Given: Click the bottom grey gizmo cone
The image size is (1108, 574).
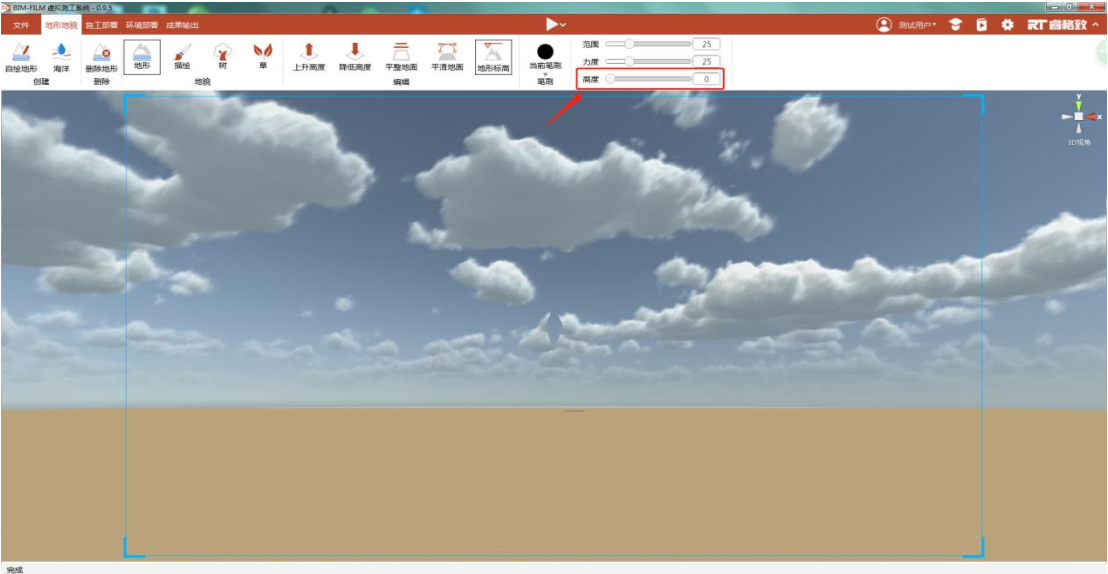Looking at the screenshot, I should (1078, 128).
